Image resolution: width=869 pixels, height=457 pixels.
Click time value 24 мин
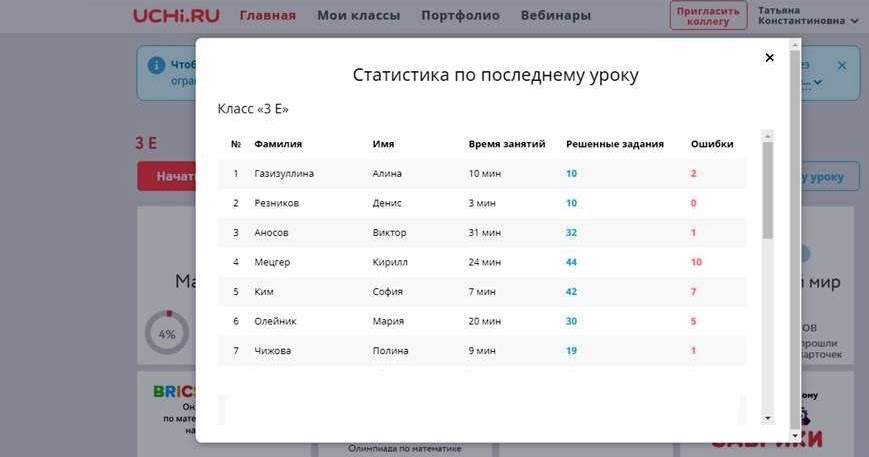click(484, 262)
